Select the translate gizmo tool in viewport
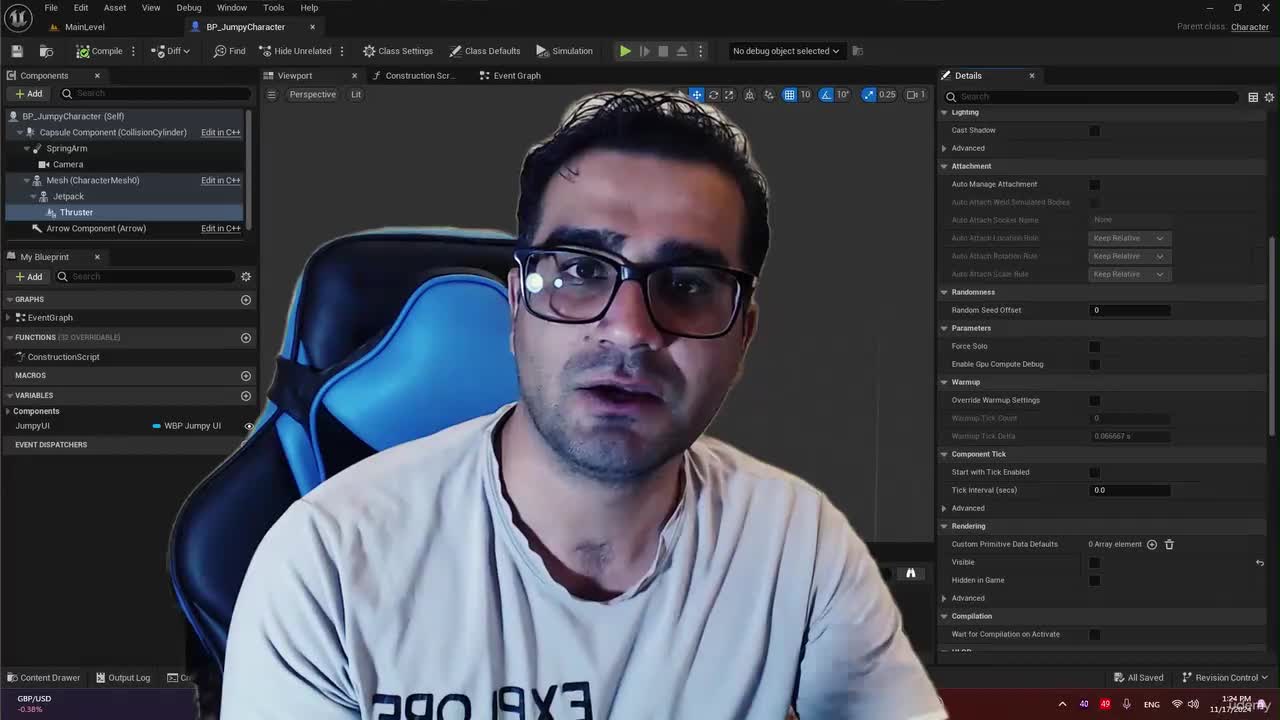This screenshot has height=720, width=1280. pos(697,95)
